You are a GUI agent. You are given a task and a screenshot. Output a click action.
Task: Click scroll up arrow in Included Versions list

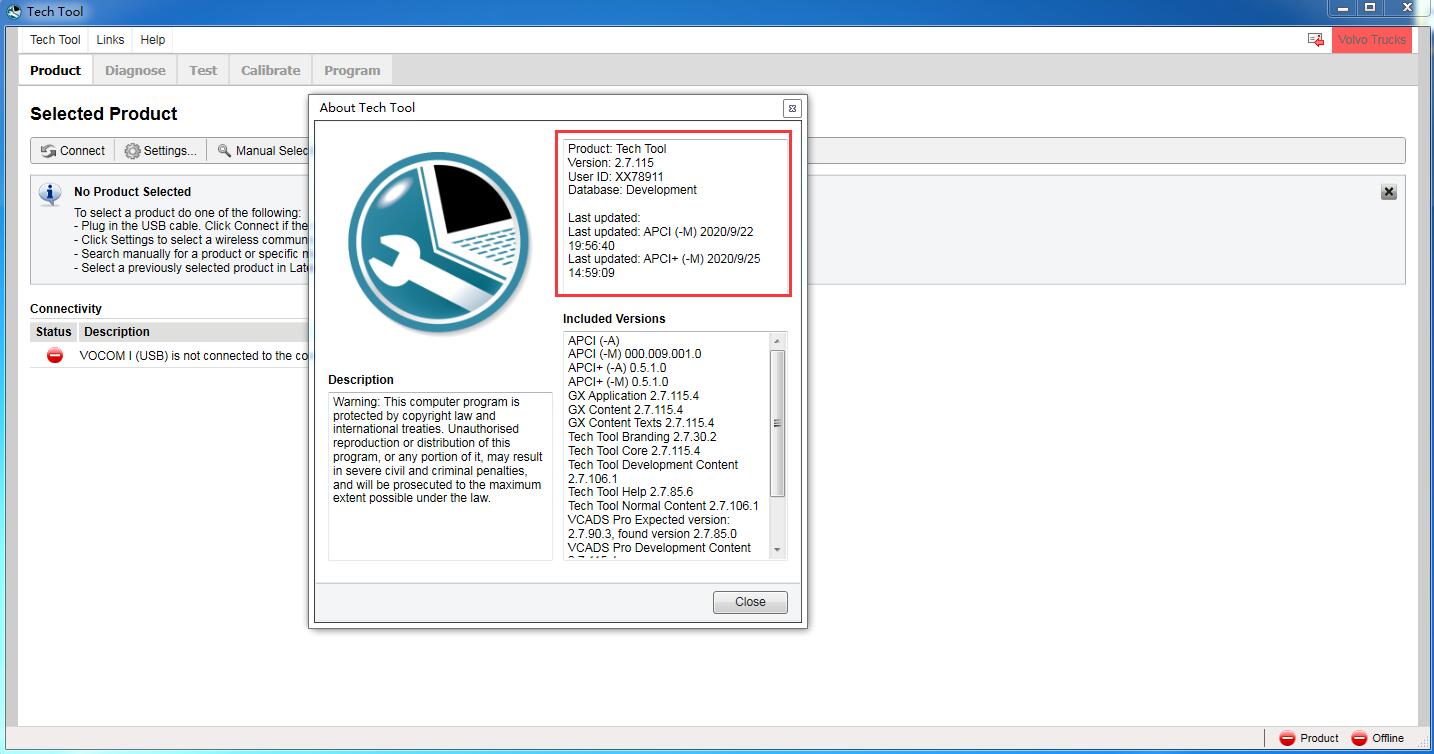[x=777, y=342]
